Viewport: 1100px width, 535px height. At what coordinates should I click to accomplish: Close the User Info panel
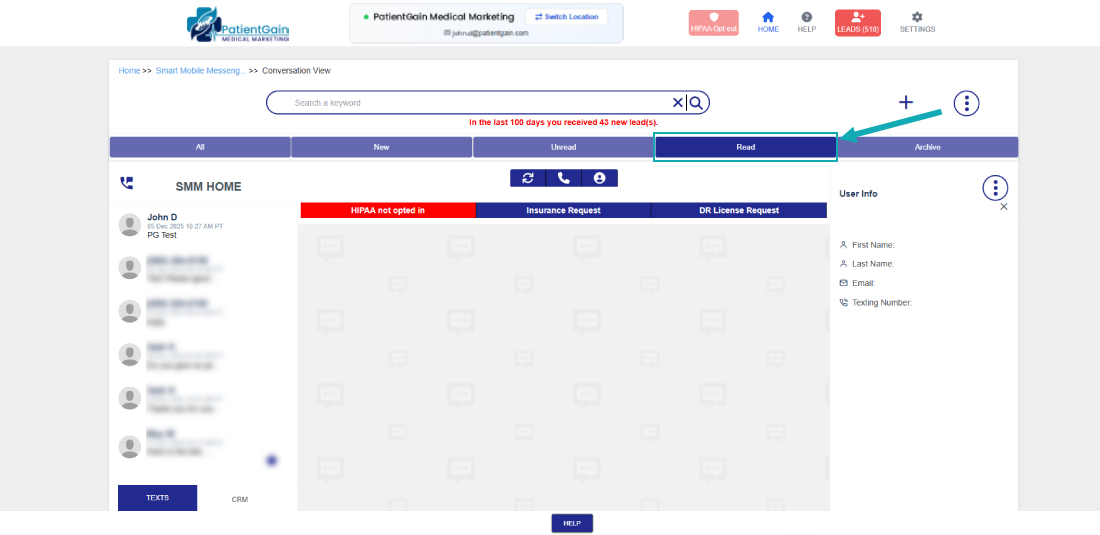coord(1004,207)
